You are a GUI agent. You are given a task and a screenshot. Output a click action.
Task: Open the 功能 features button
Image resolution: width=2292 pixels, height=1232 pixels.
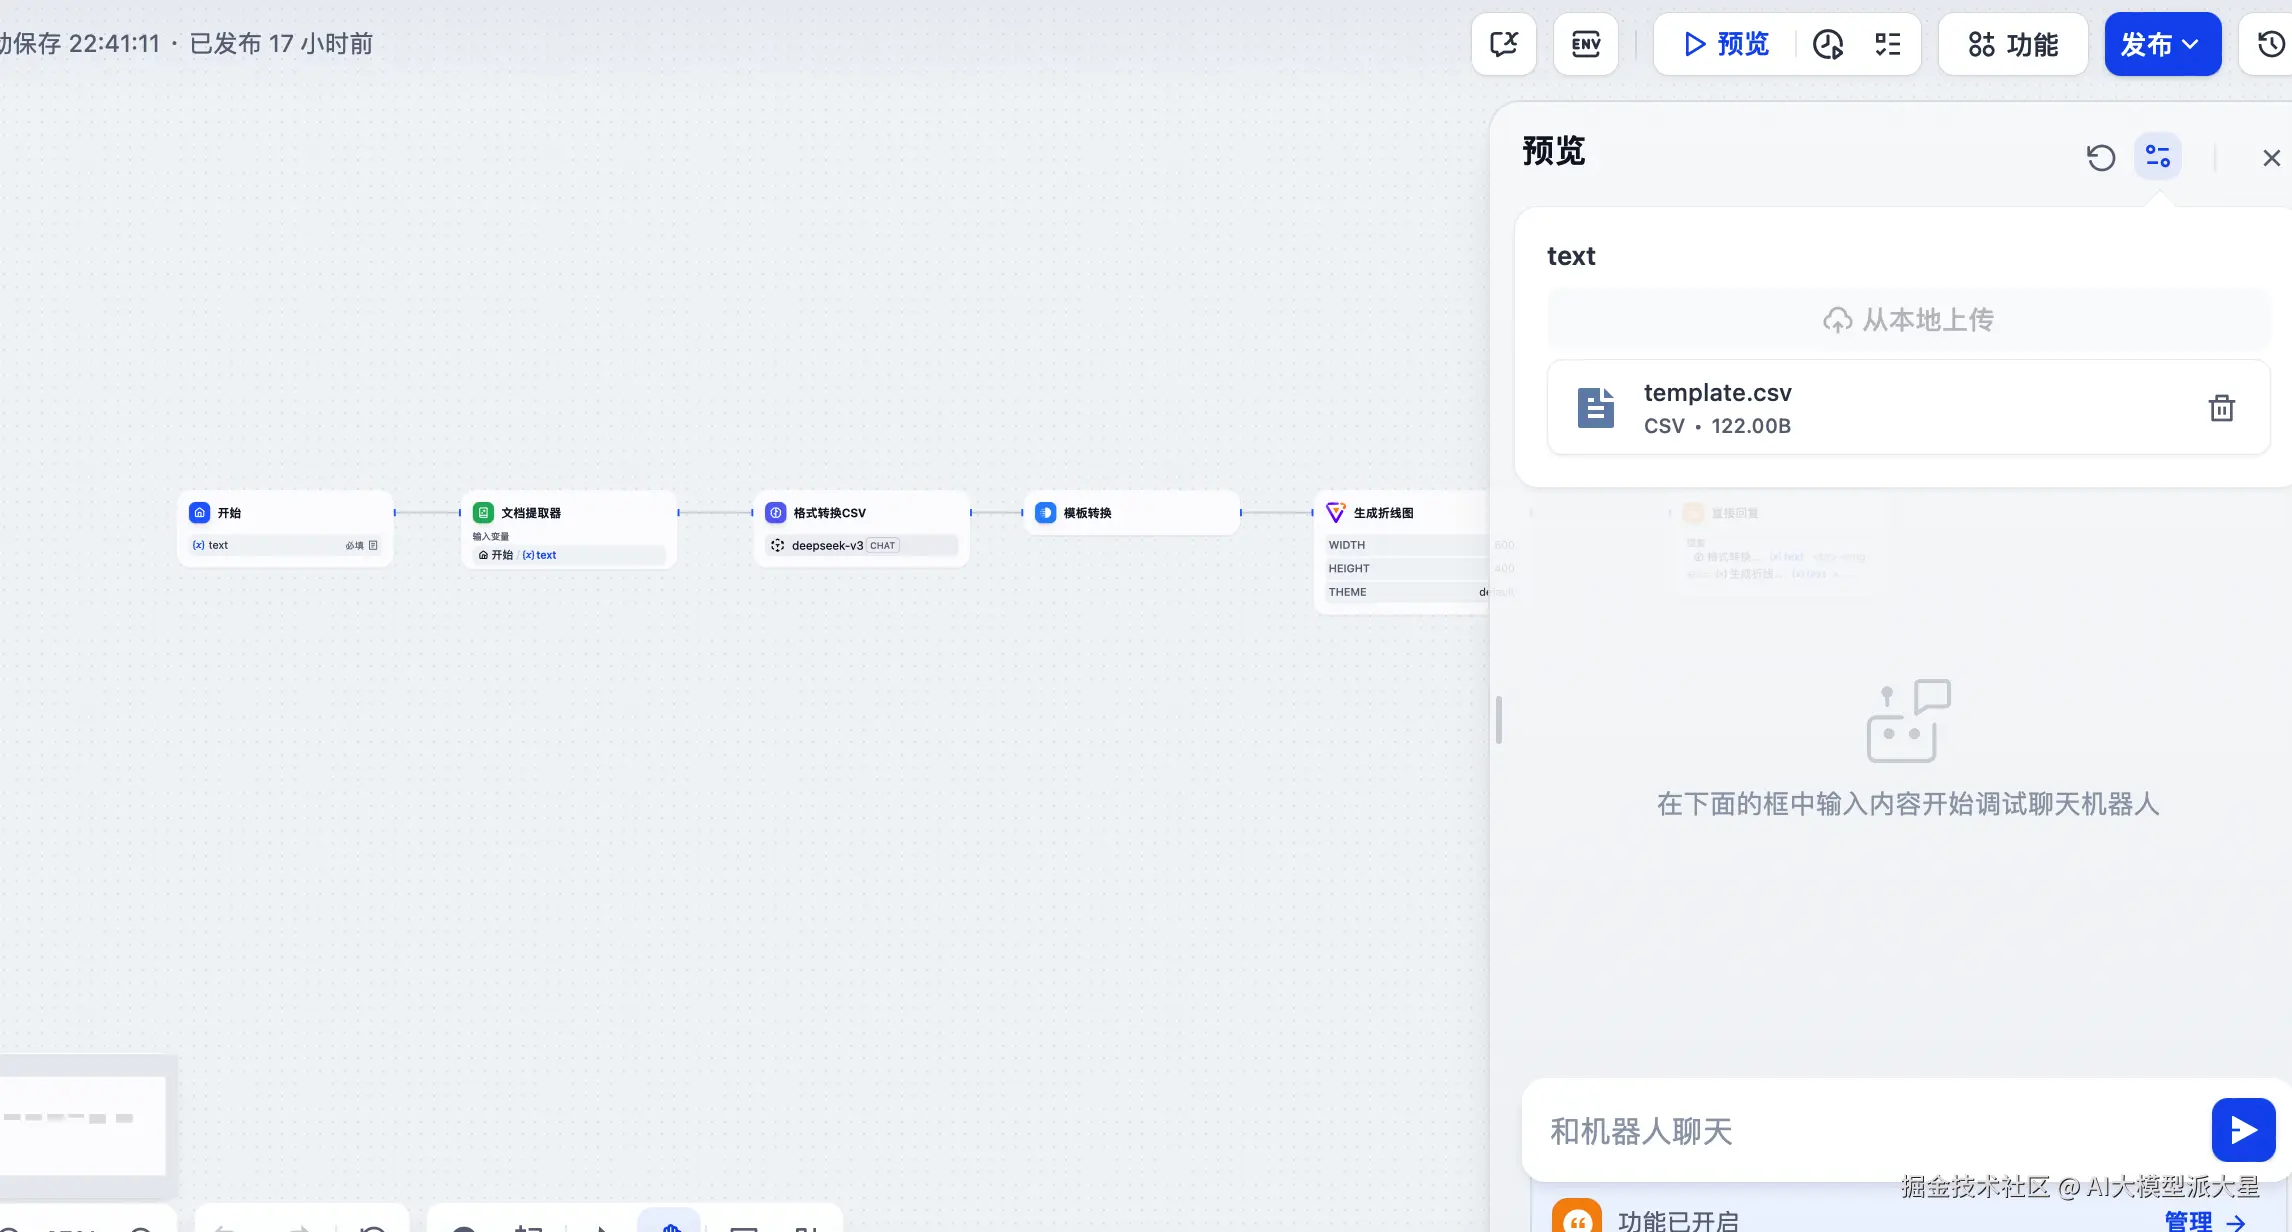(x=2012, y=44)
